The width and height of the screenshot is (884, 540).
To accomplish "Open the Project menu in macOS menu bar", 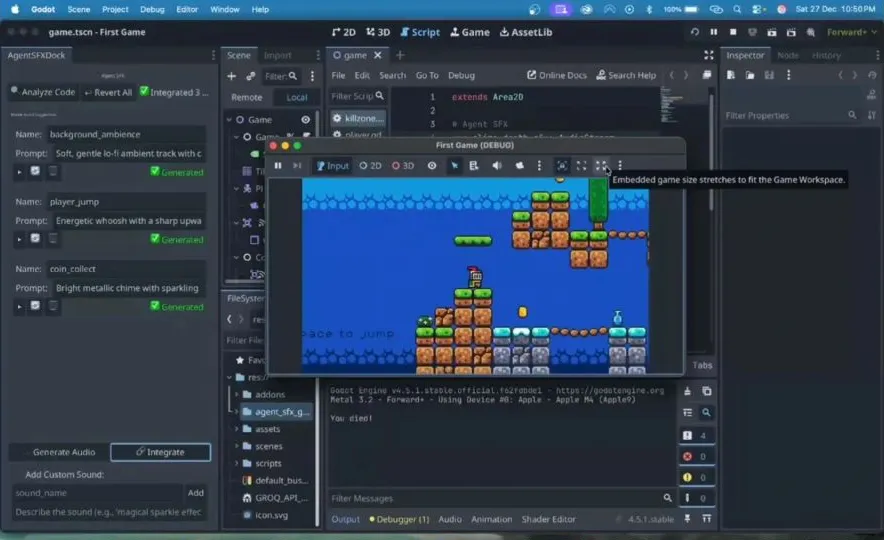I will [115, 10].
